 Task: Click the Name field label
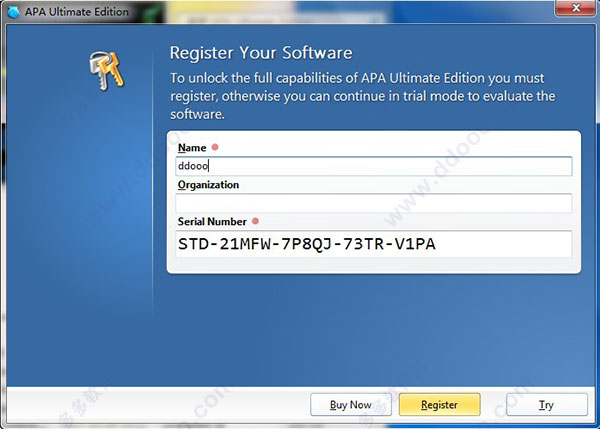click(192, 148)
